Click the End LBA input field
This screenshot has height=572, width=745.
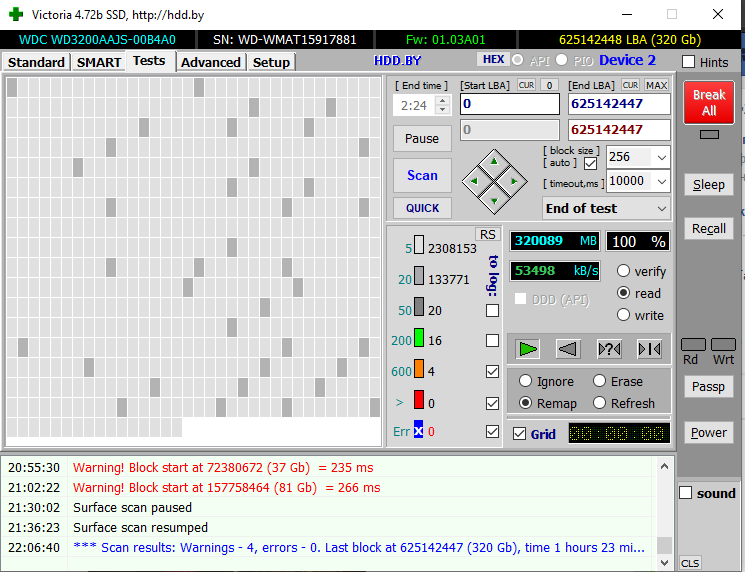[619, 104]
